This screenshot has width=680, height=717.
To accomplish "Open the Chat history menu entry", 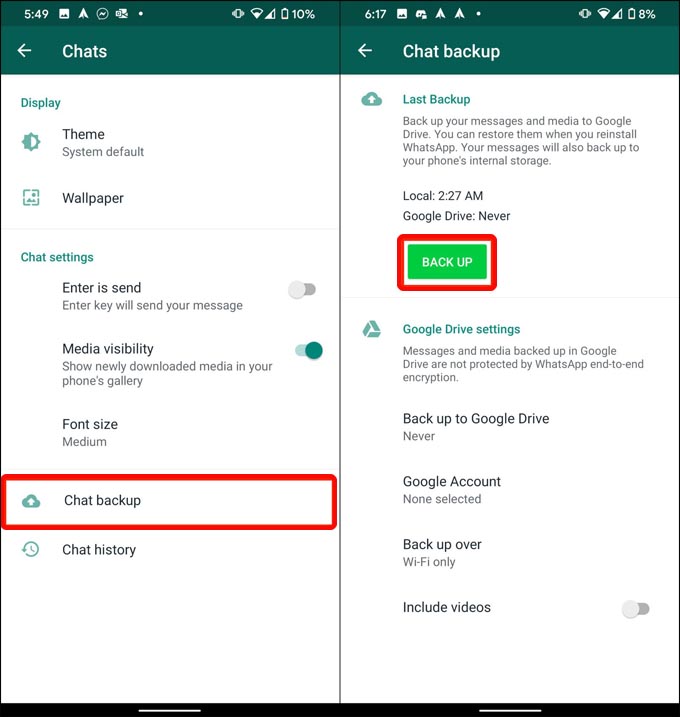I will [170, 550].
